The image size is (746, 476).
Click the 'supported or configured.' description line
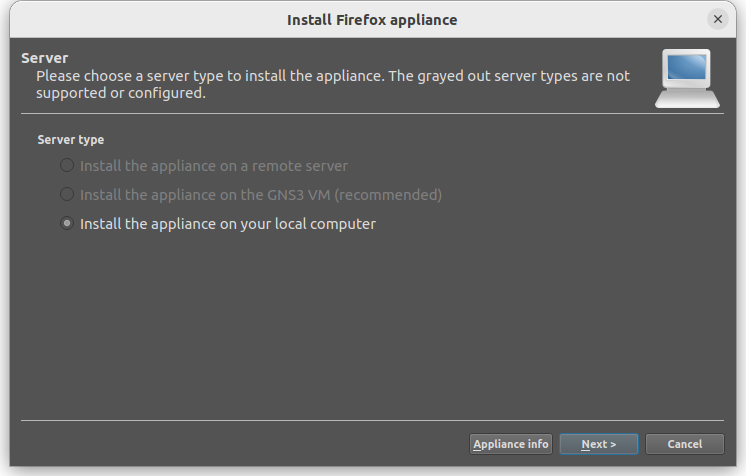click(121, 93)
